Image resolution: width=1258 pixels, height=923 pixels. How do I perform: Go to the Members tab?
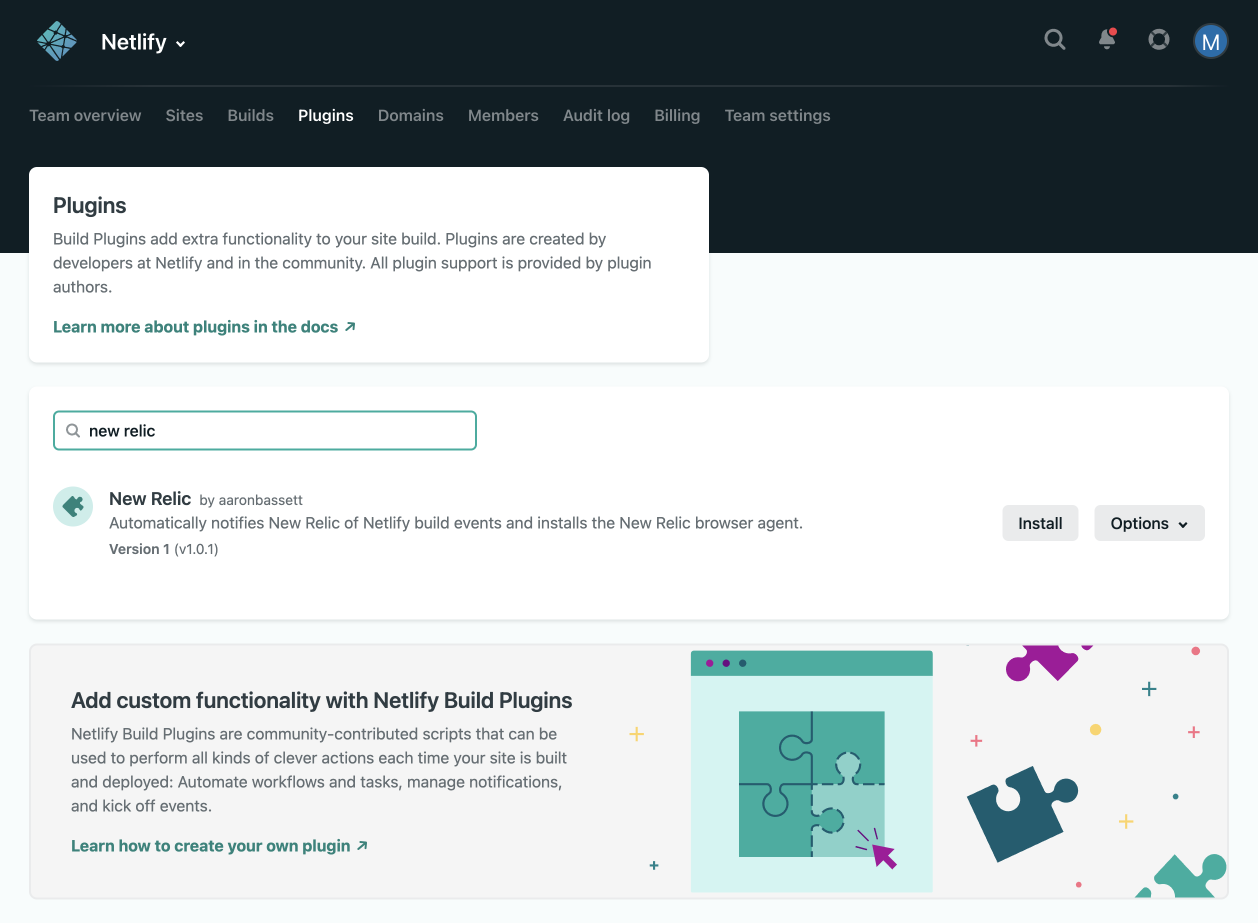(x=503, y=115)
